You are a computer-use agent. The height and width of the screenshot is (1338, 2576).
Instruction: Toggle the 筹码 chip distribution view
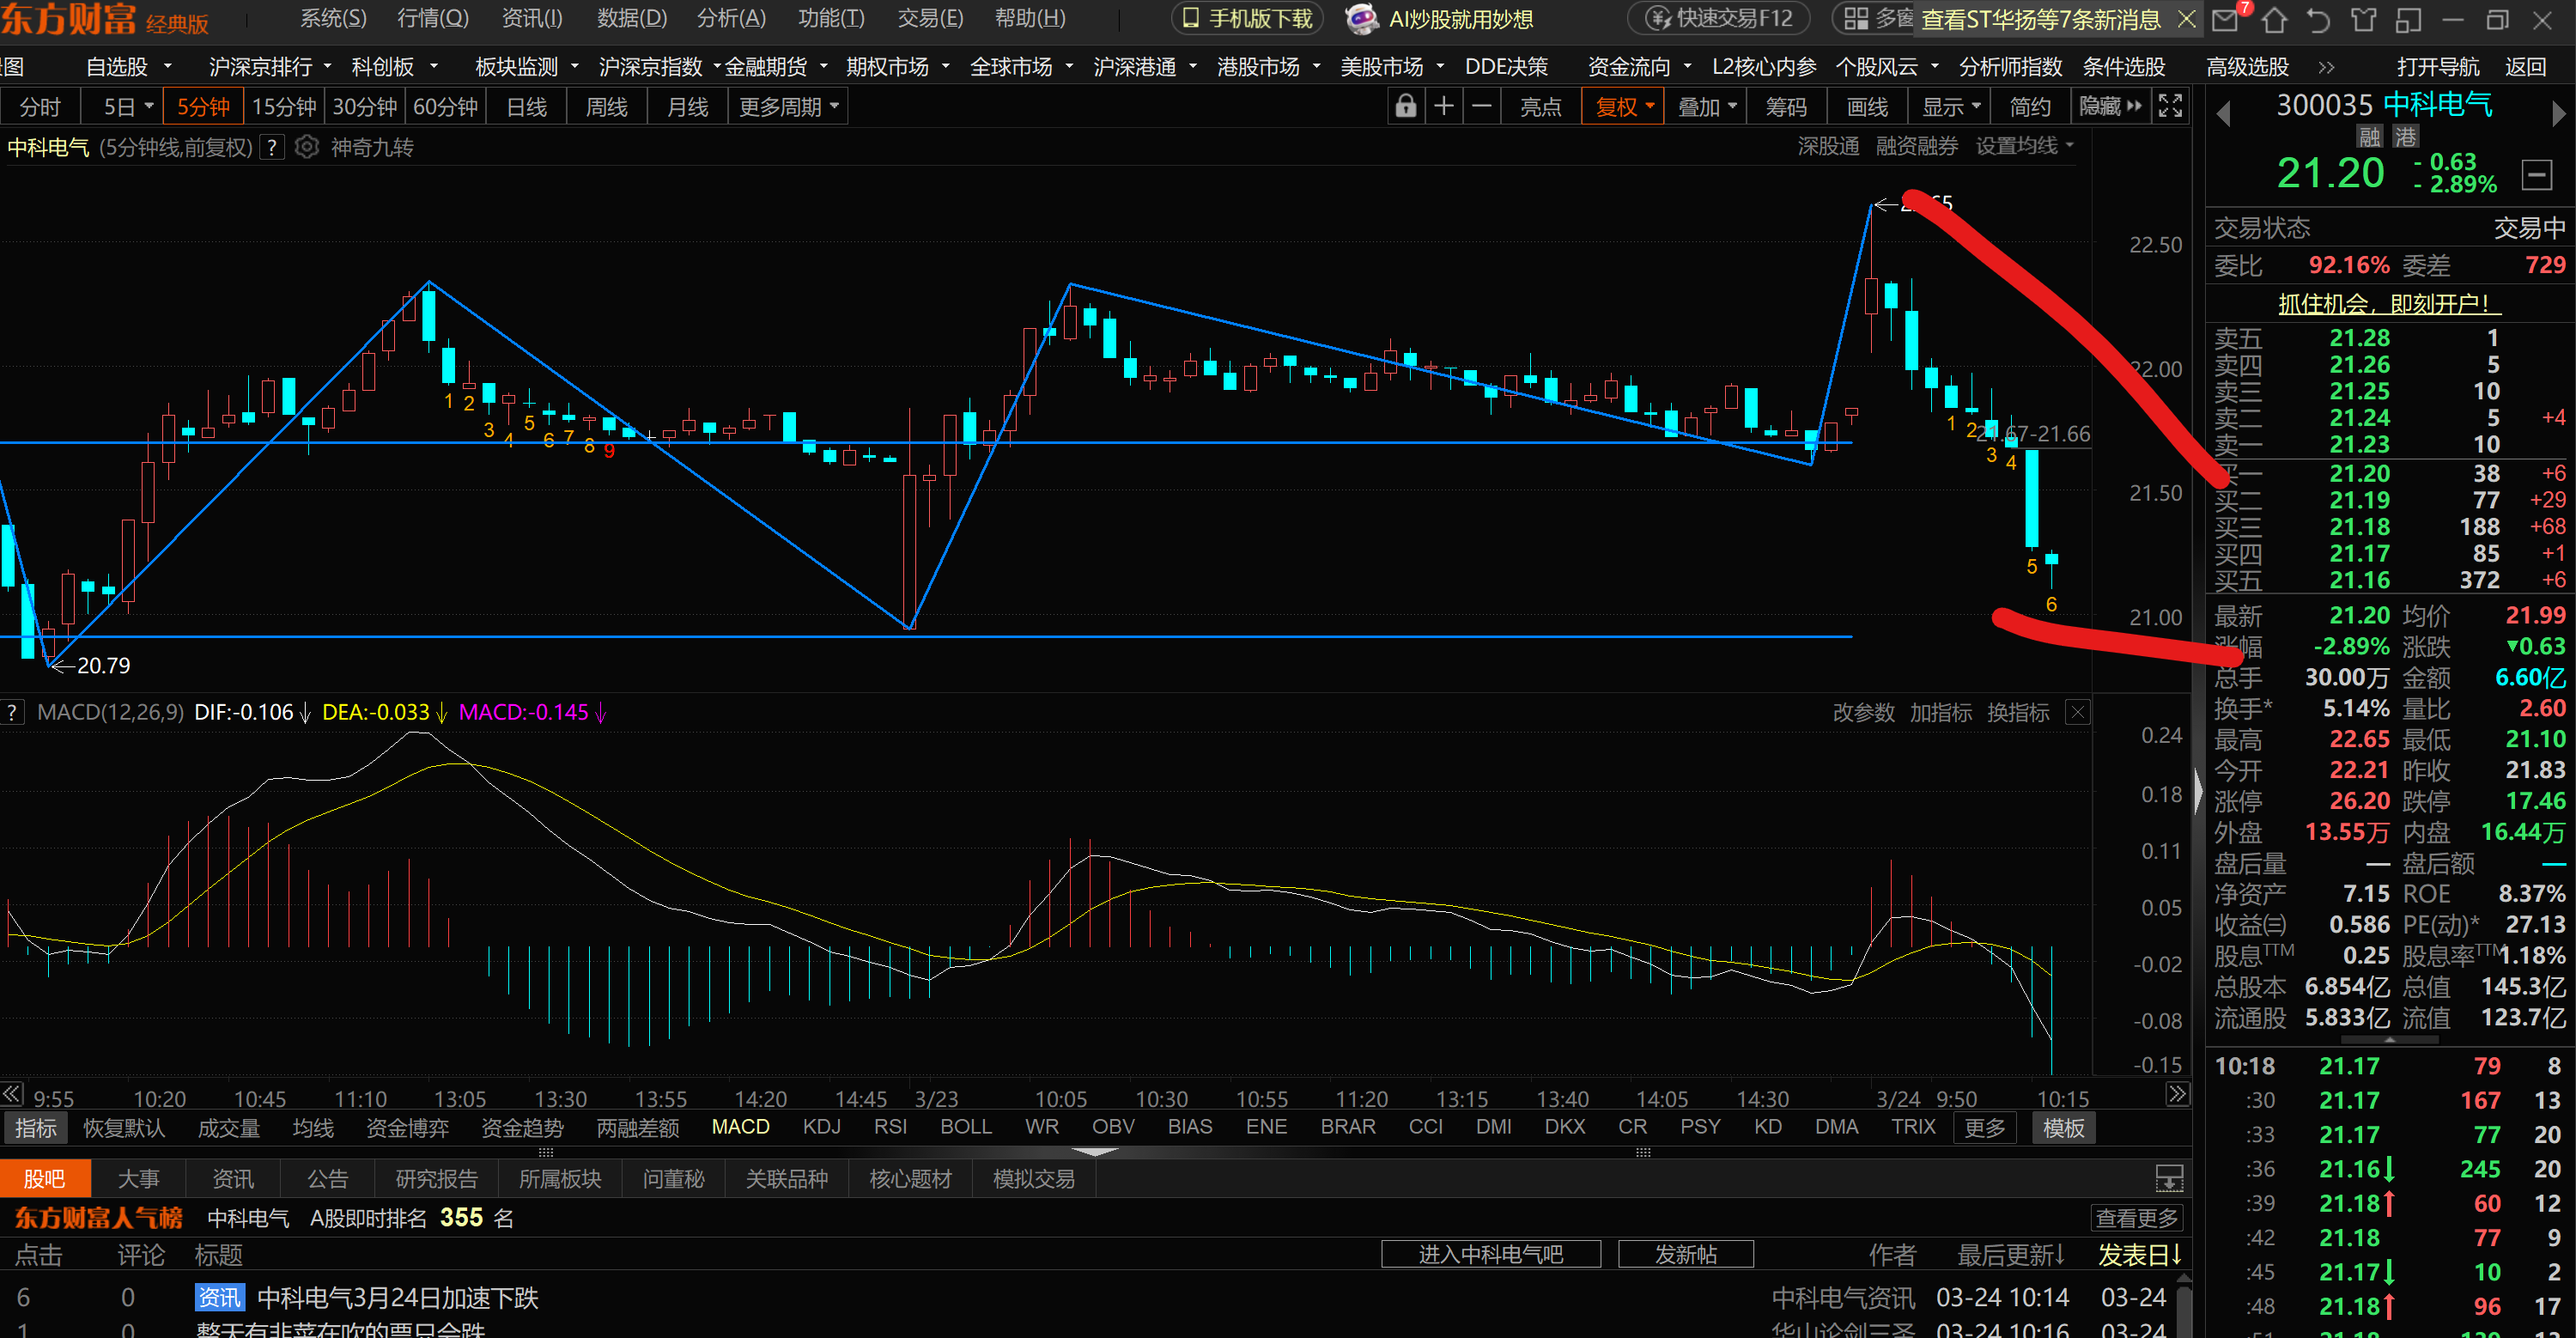pyautogui.click(x=1786, y=106)
